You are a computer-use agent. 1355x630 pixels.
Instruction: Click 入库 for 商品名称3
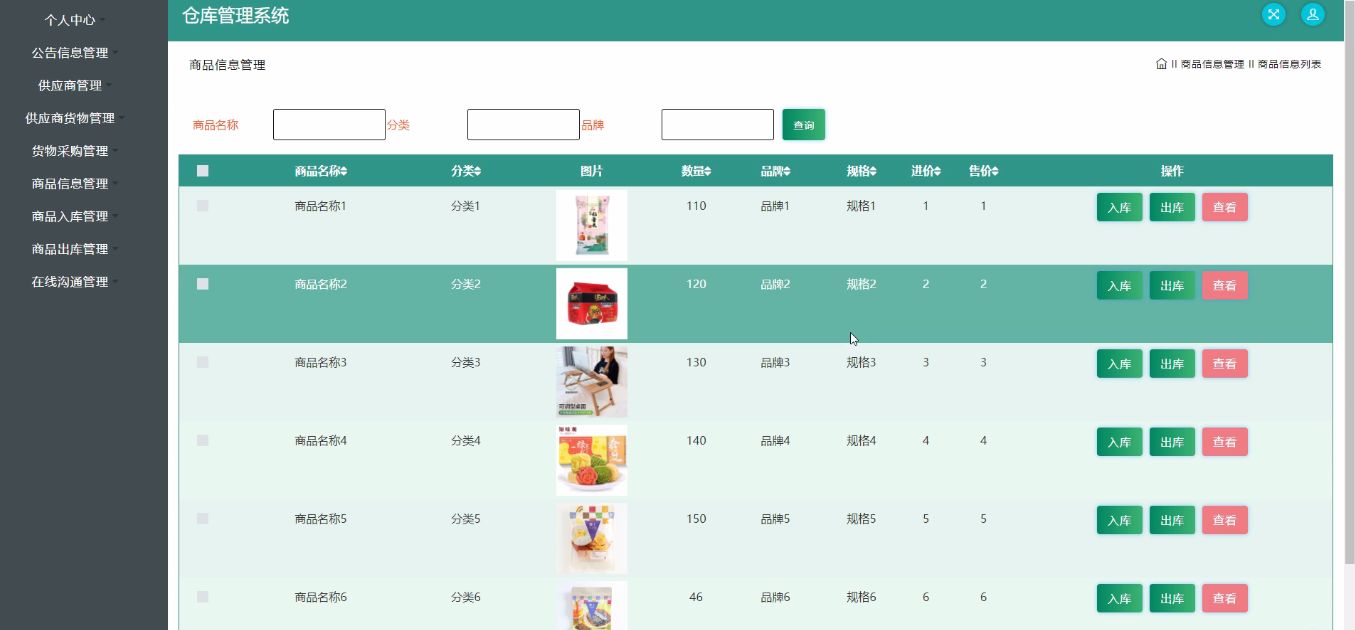click(x=1119, y=364)
